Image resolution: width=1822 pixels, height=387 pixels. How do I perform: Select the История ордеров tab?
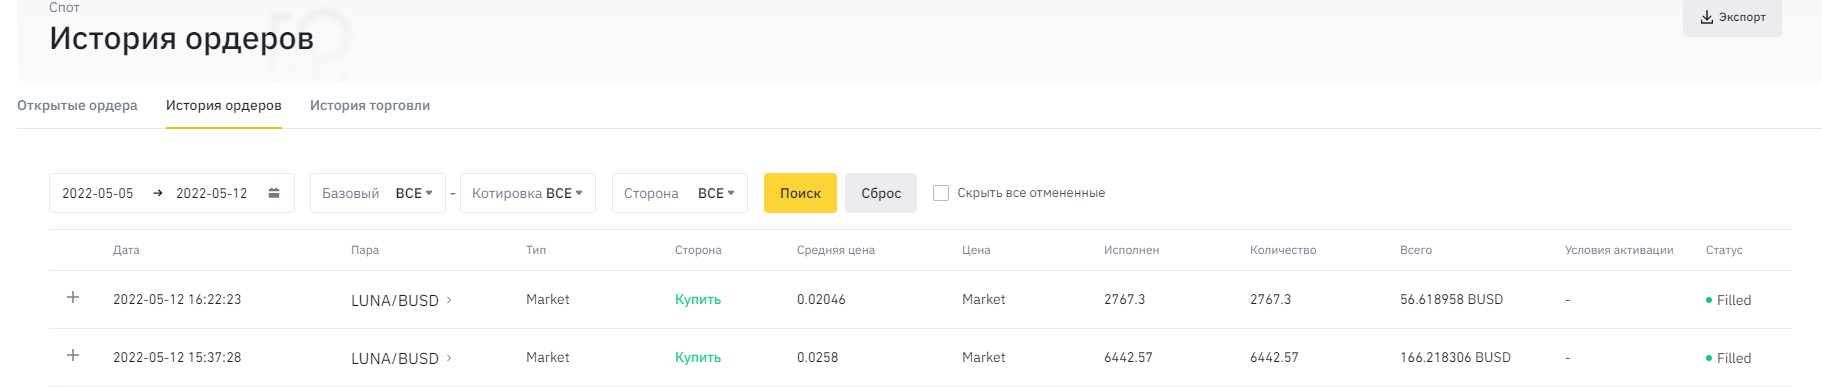tap(224, 105)
